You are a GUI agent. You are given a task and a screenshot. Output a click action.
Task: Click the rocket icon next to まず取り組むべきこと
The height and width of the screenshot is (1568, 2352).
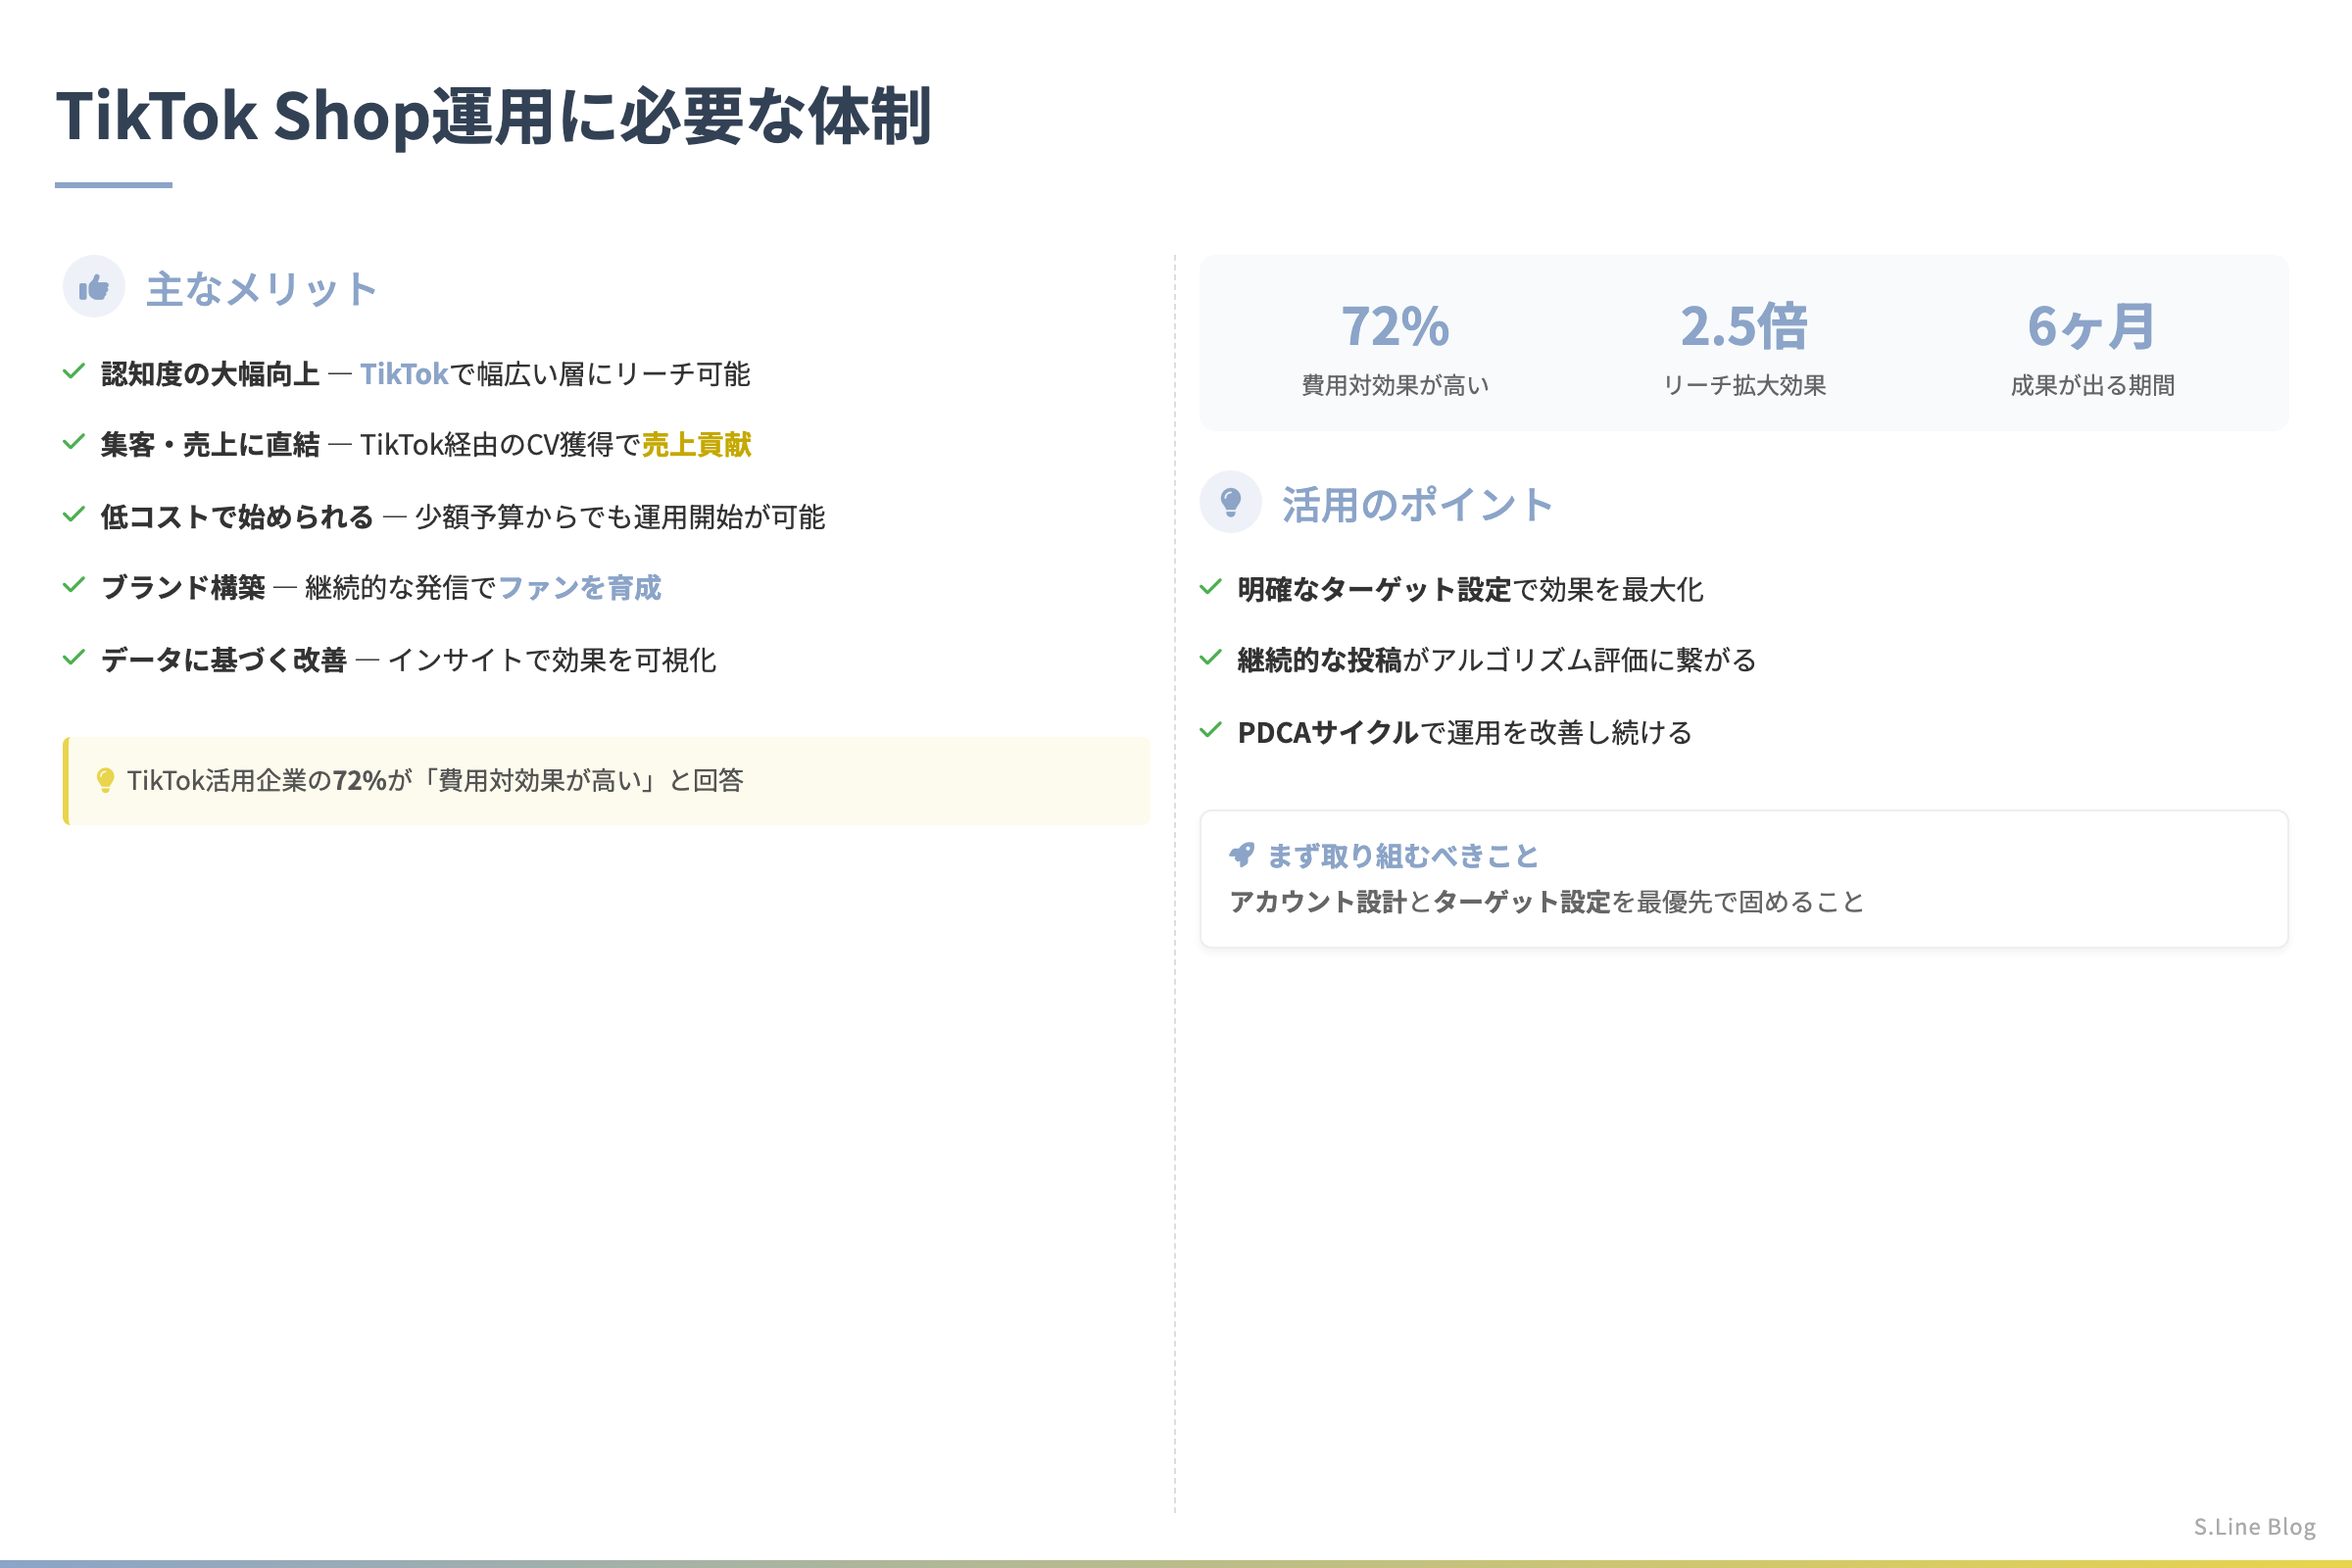tap(1242, 855)
